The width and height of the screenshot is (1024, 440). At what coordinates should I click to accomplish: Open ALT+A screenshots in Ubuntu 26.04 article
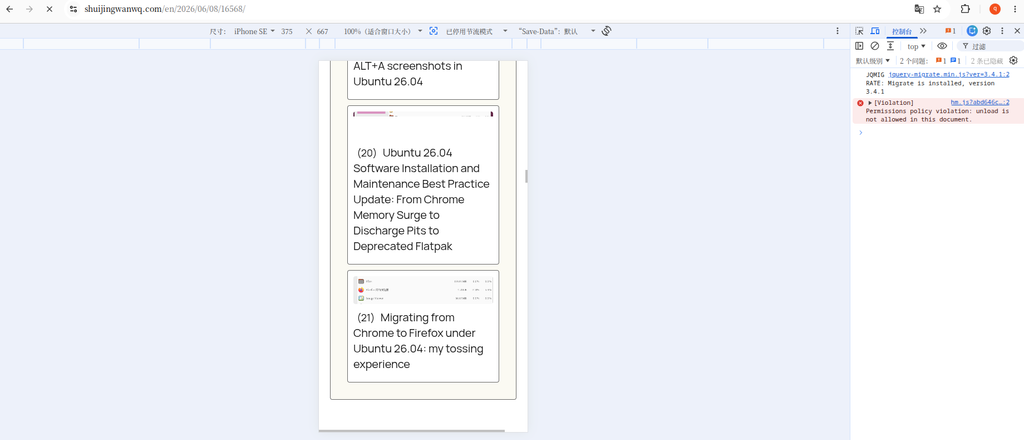coord(408,74)
